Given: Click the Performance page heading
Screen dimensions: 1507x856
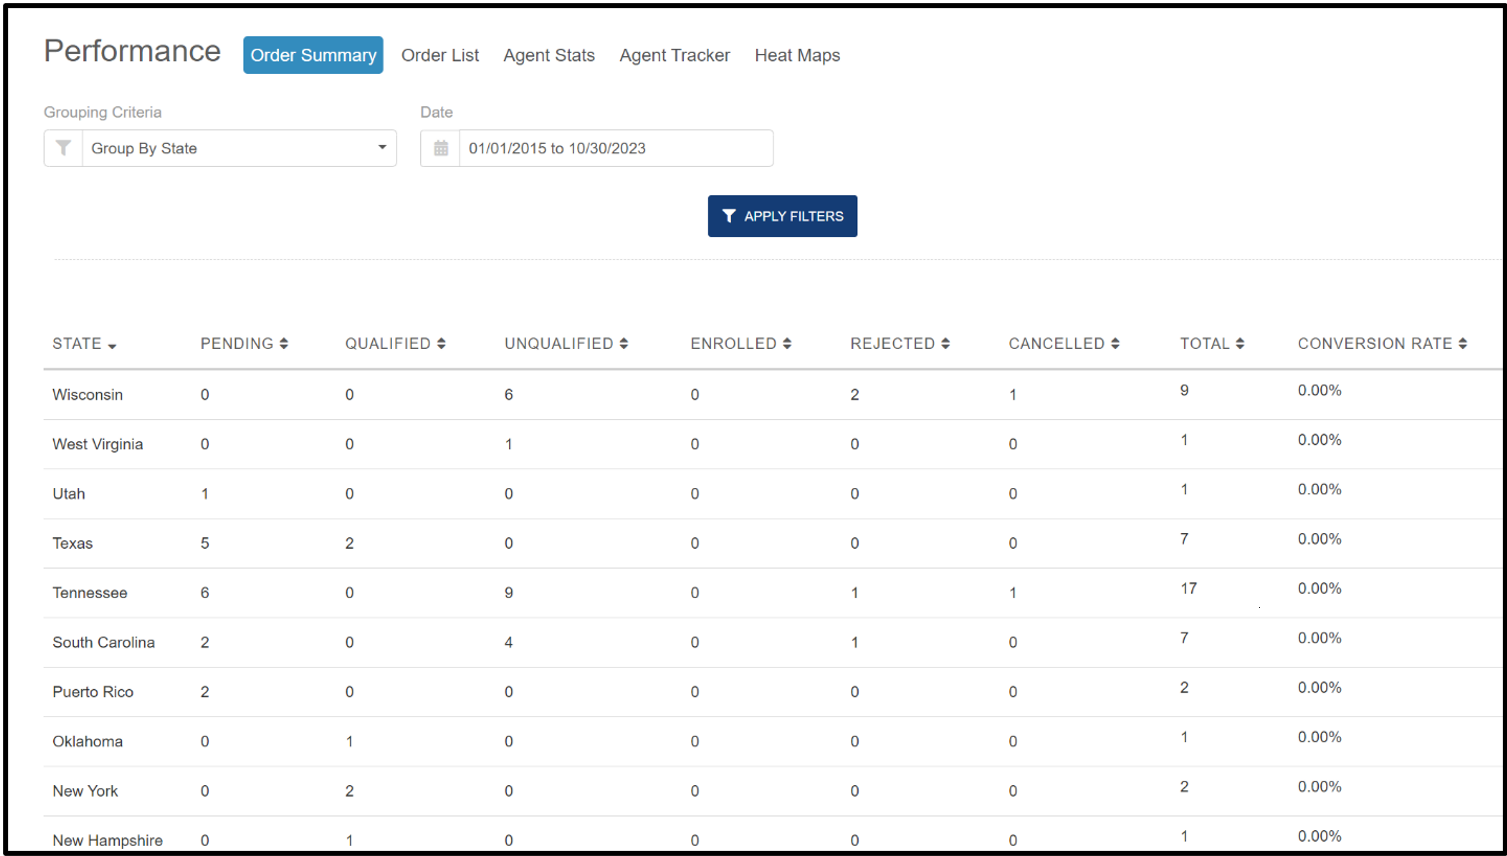Looking at the screenshot, I should click(x=132, y=51).
